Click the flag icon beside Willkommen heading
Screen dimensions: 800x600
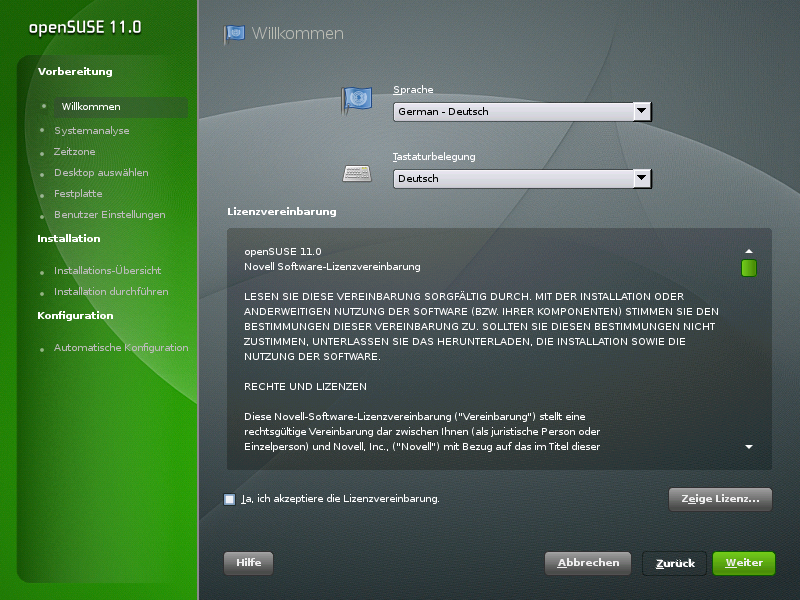[234, 34]
